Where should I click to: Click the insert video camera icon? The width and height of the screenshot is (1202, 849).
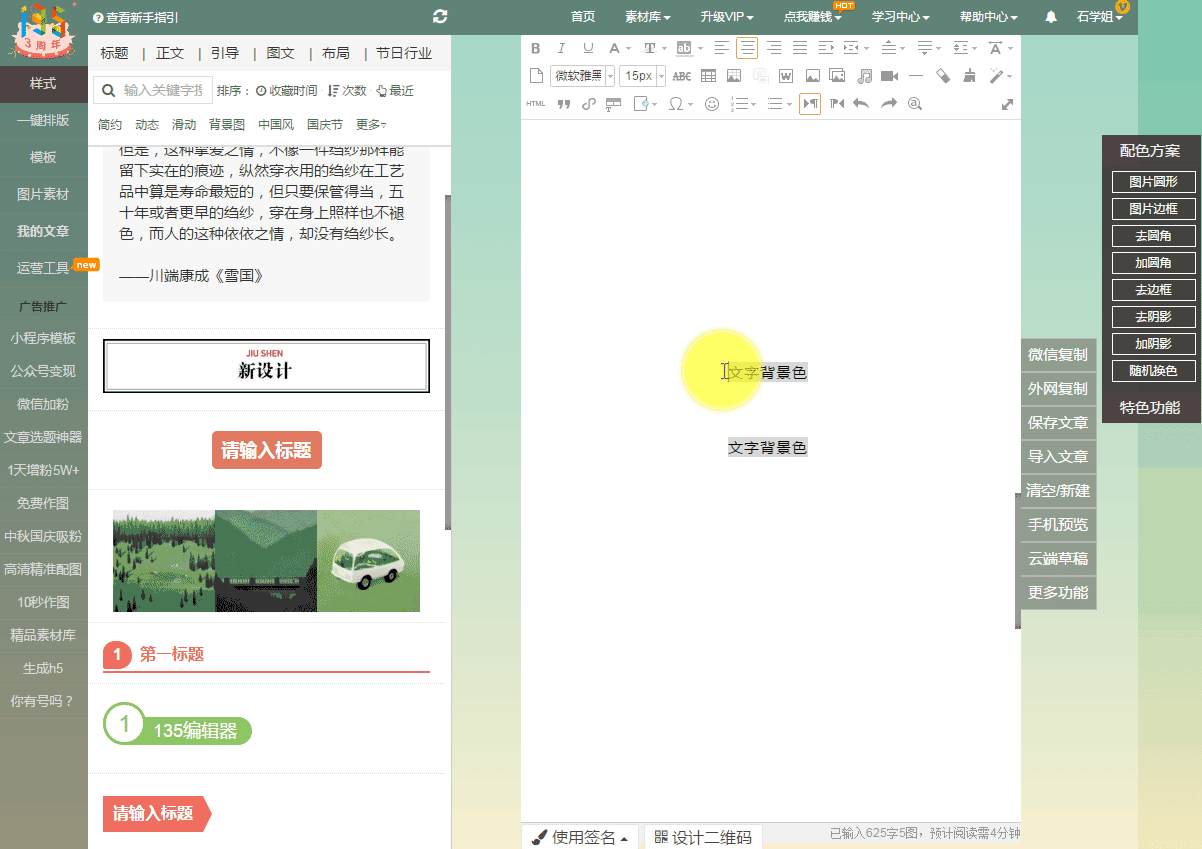(889, 76)
